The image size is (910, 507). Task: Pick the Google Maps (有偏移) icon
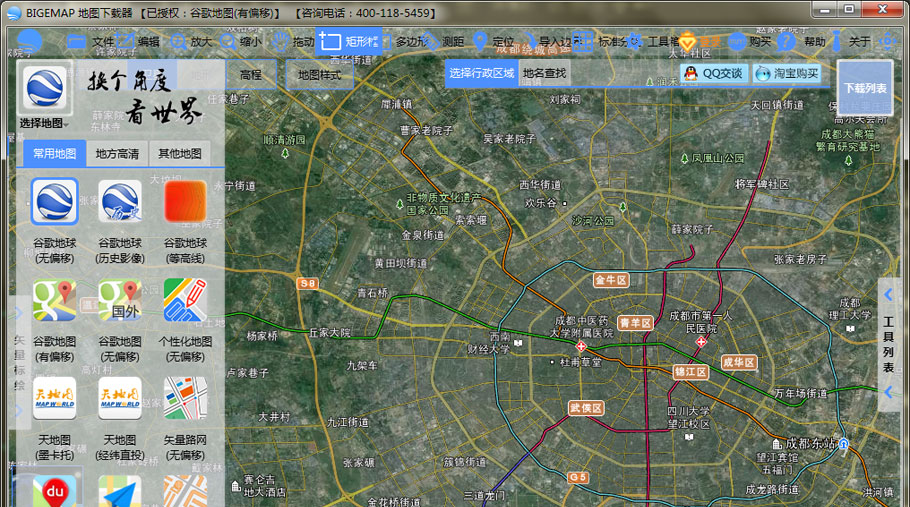(55, 300)
